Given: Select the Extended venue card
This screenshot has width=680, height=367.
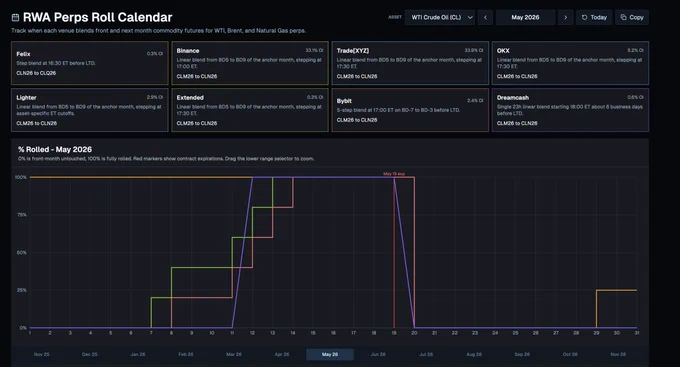Looking at the screenshot, I should coord(250,110).
